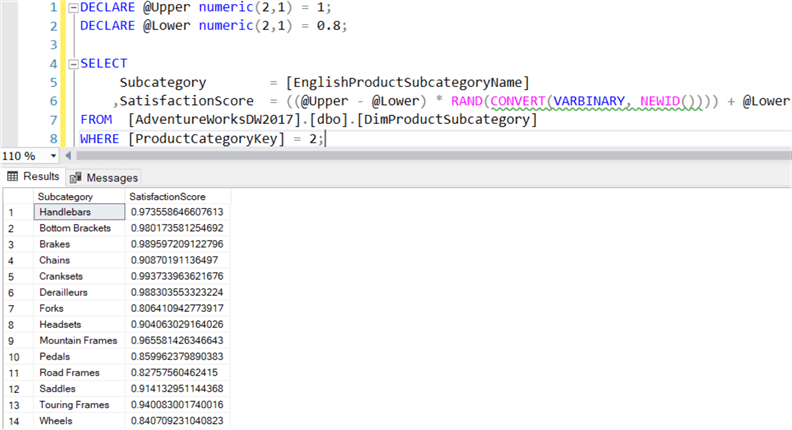The image size is (792, 430).
Task: Select the Touring Frames cell
Action: pyautogui.click(x=79, y=405)
